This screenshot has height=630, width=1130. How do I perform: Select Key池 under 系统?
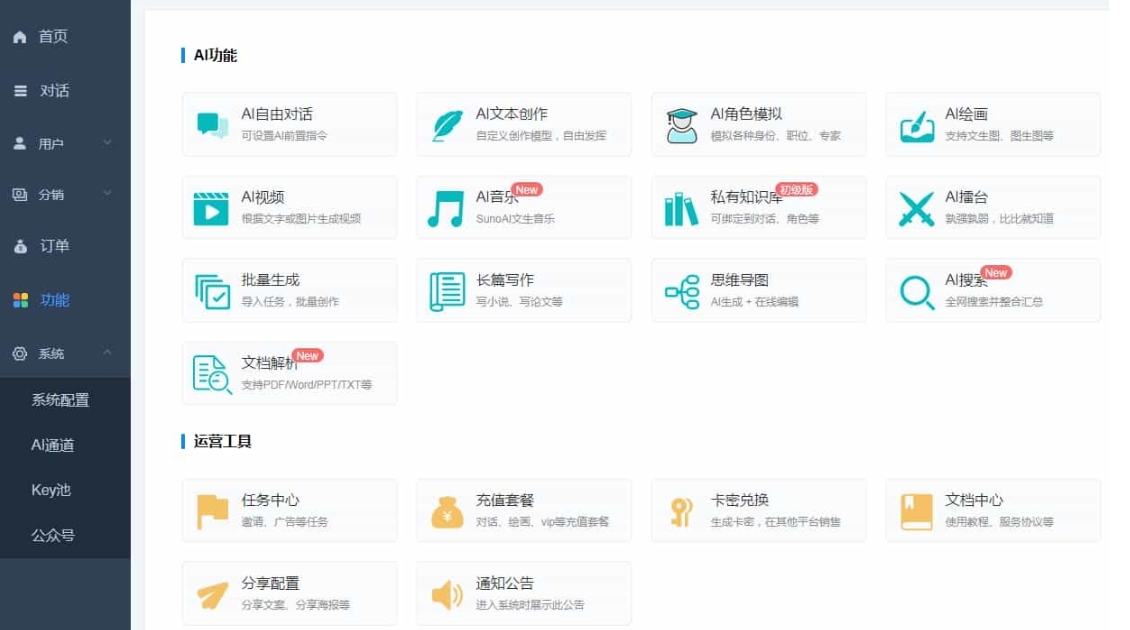(x=51, y=490)
